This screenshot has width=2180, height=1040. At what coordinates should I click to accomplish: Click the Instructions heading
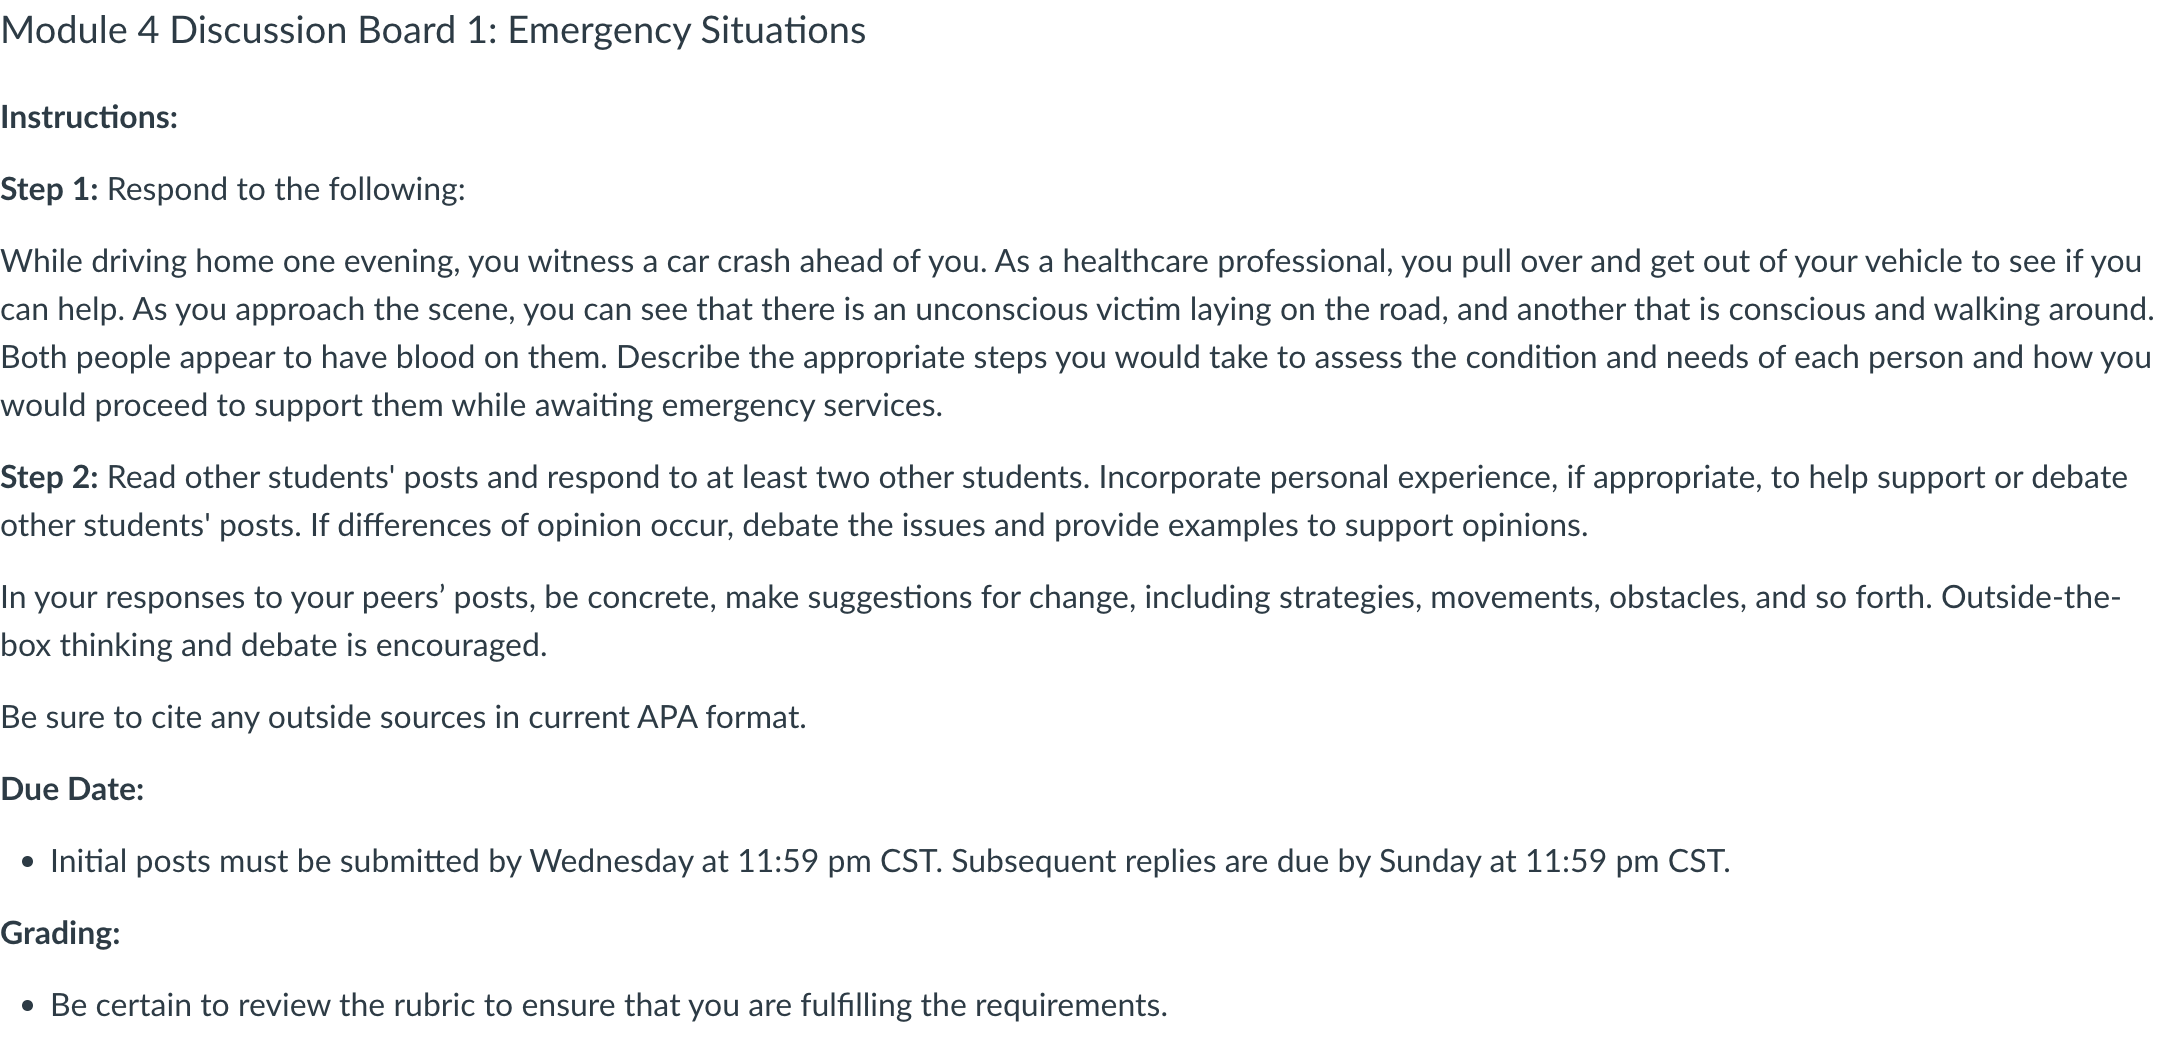89,117
